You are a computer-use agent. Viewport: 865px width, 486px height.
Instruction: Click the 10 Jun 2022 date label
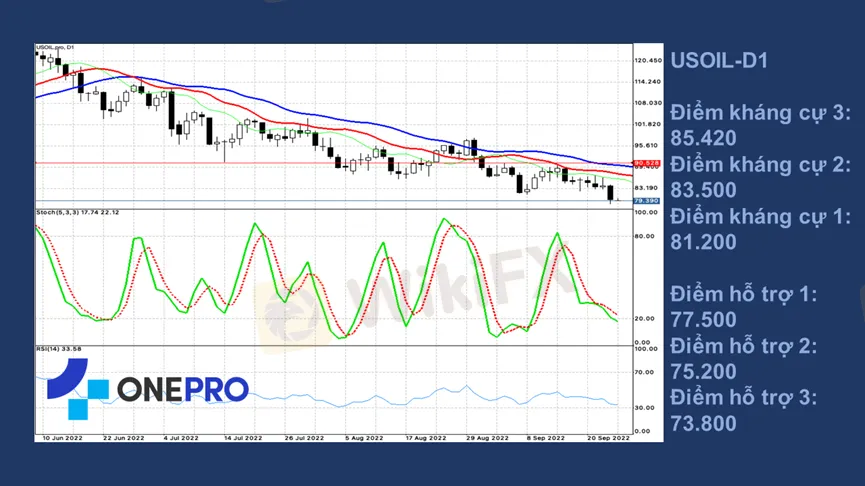pyautogui.click(x=62, y=438)
